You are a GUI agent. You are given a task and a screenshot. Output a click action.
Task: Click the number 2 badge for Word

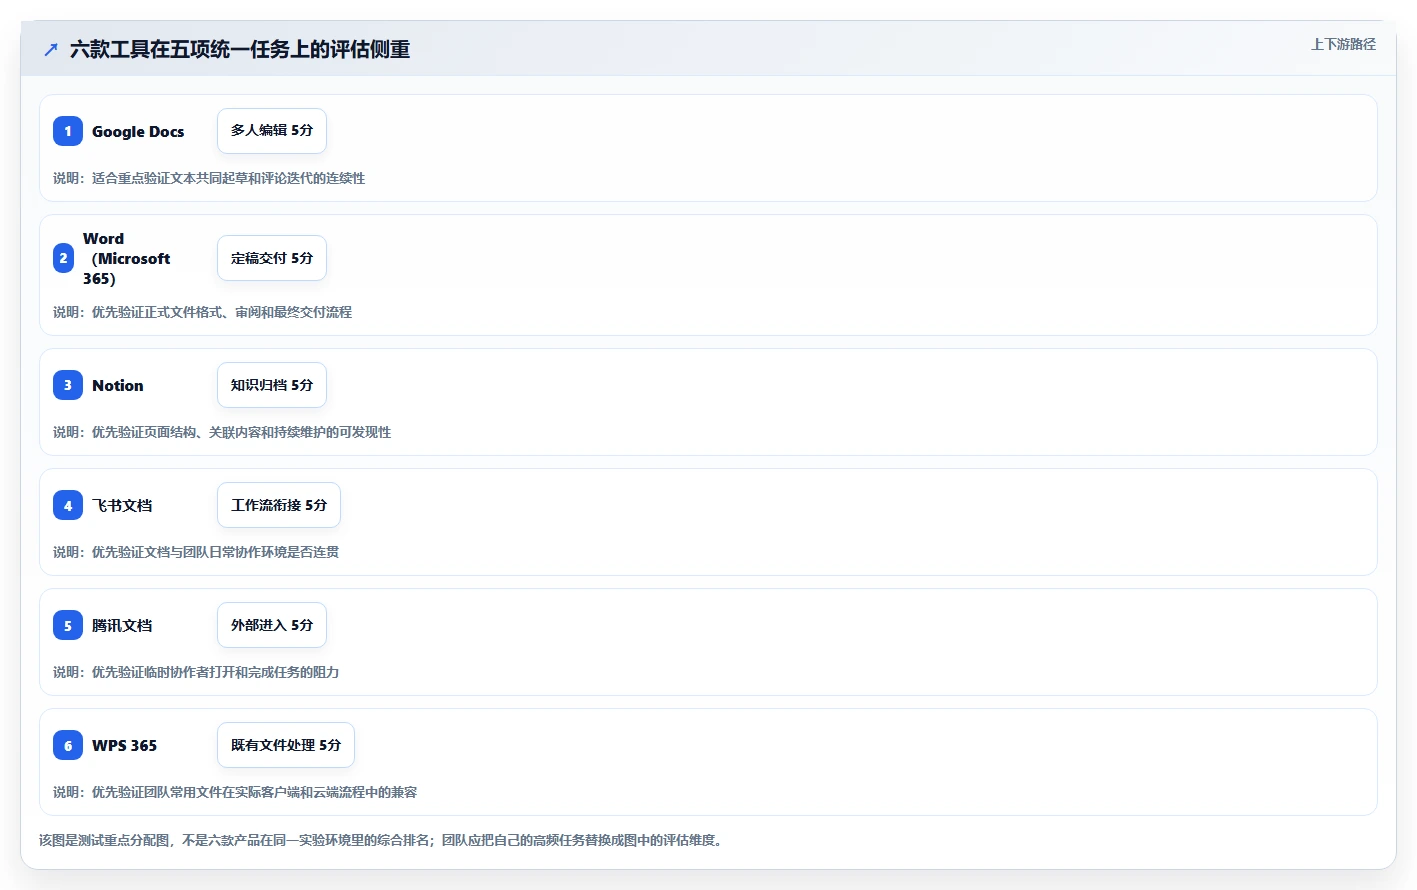(63, 258)
